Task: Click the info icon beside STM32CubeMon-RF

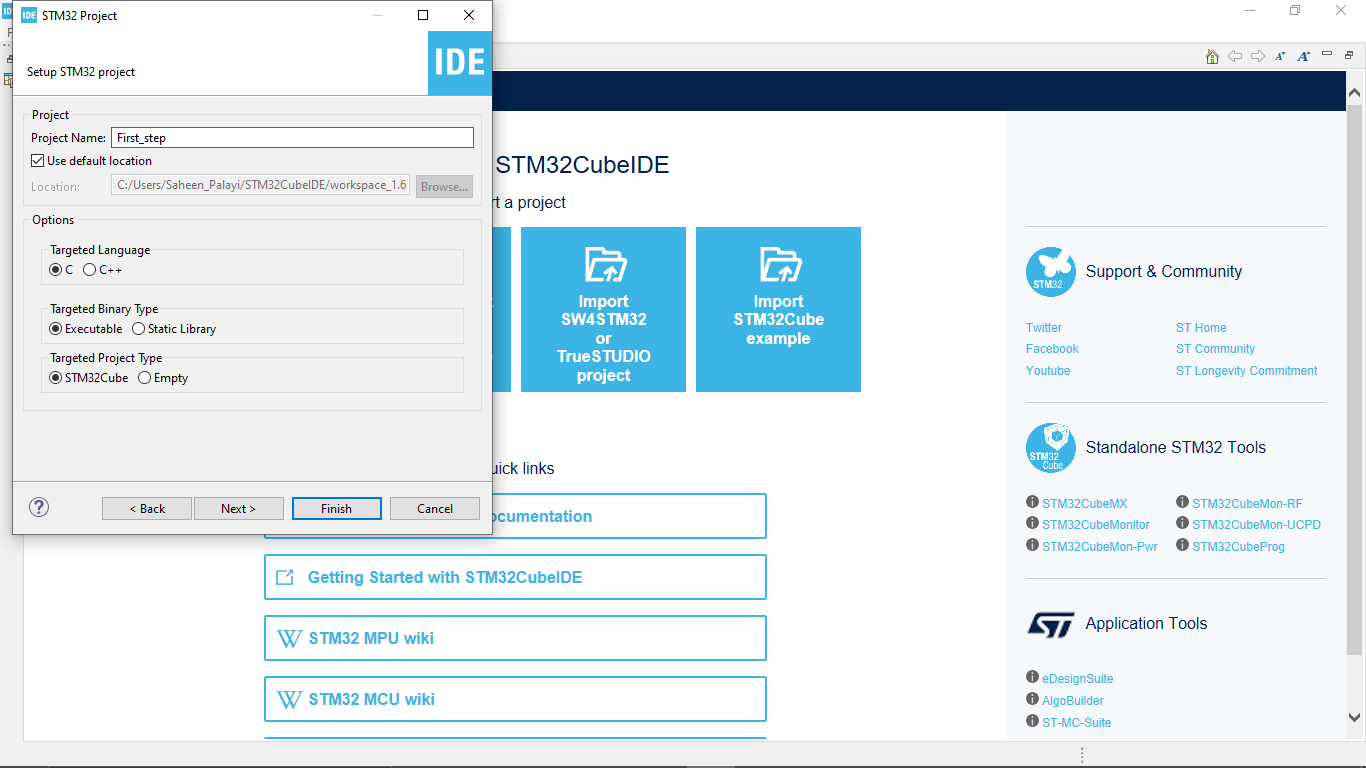Action: (1182, 502)
